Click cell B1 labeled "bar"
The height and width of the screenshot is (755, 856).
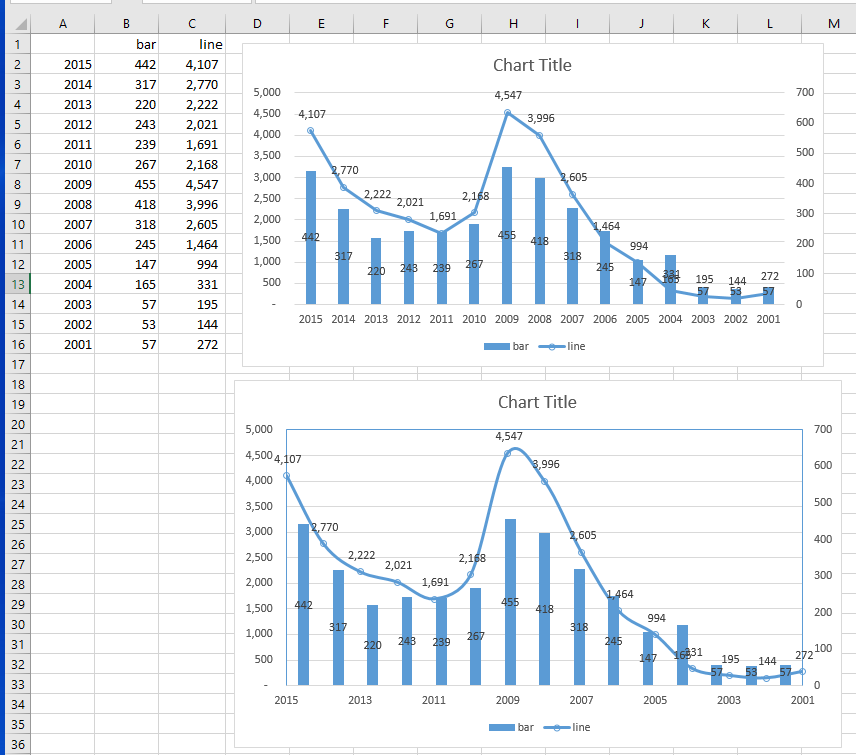click(x=127, y=45)
